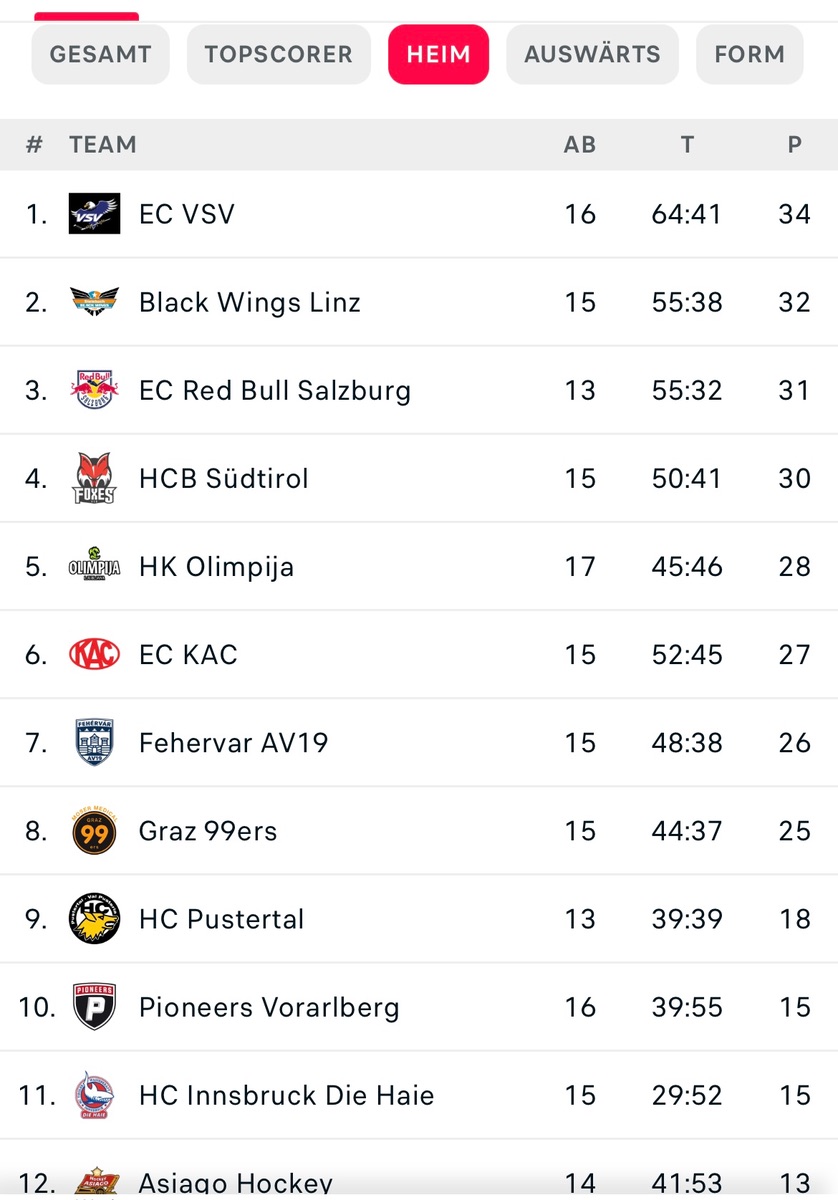Screen dimensions: 838x1200
Task: Open the EC Red Bull Salzburg logo
Action: click(94, 390)
